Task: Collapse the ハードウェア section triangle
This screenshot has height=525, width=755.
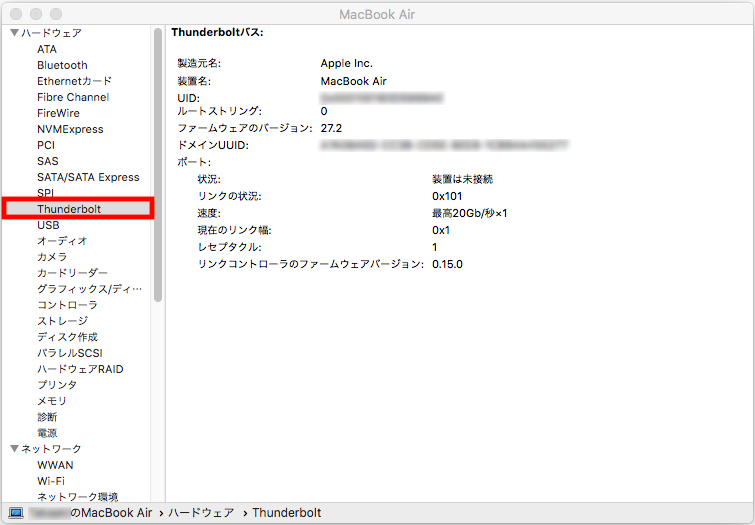Action: tap(14, 33)
